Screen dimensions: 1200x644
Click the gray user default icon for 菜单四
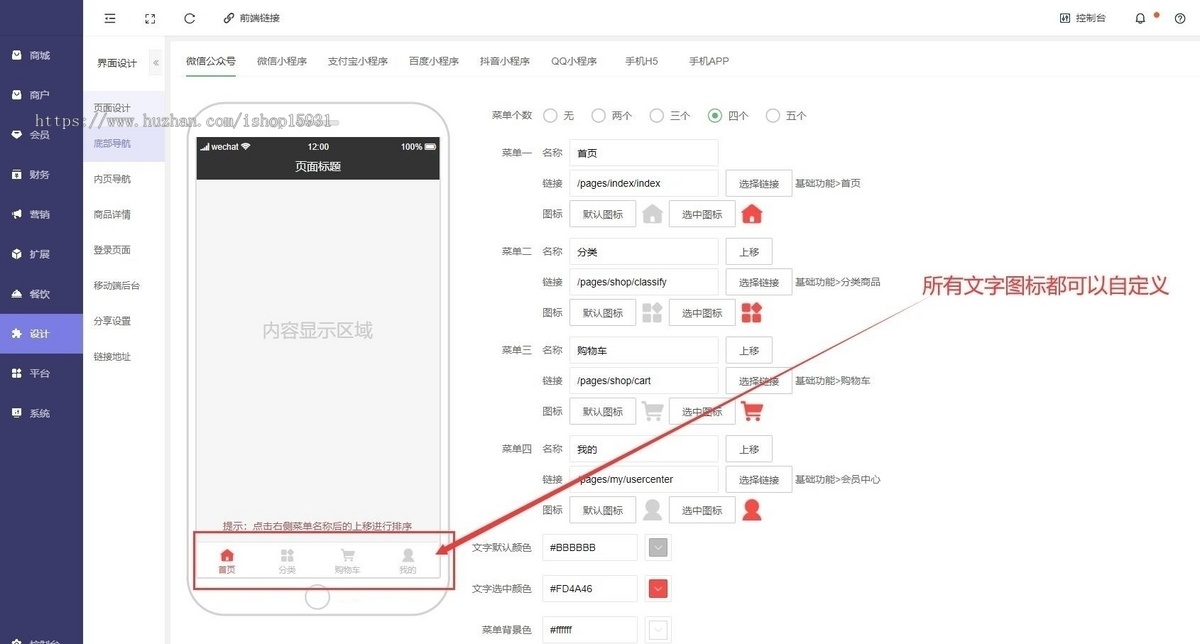[652, 510]
